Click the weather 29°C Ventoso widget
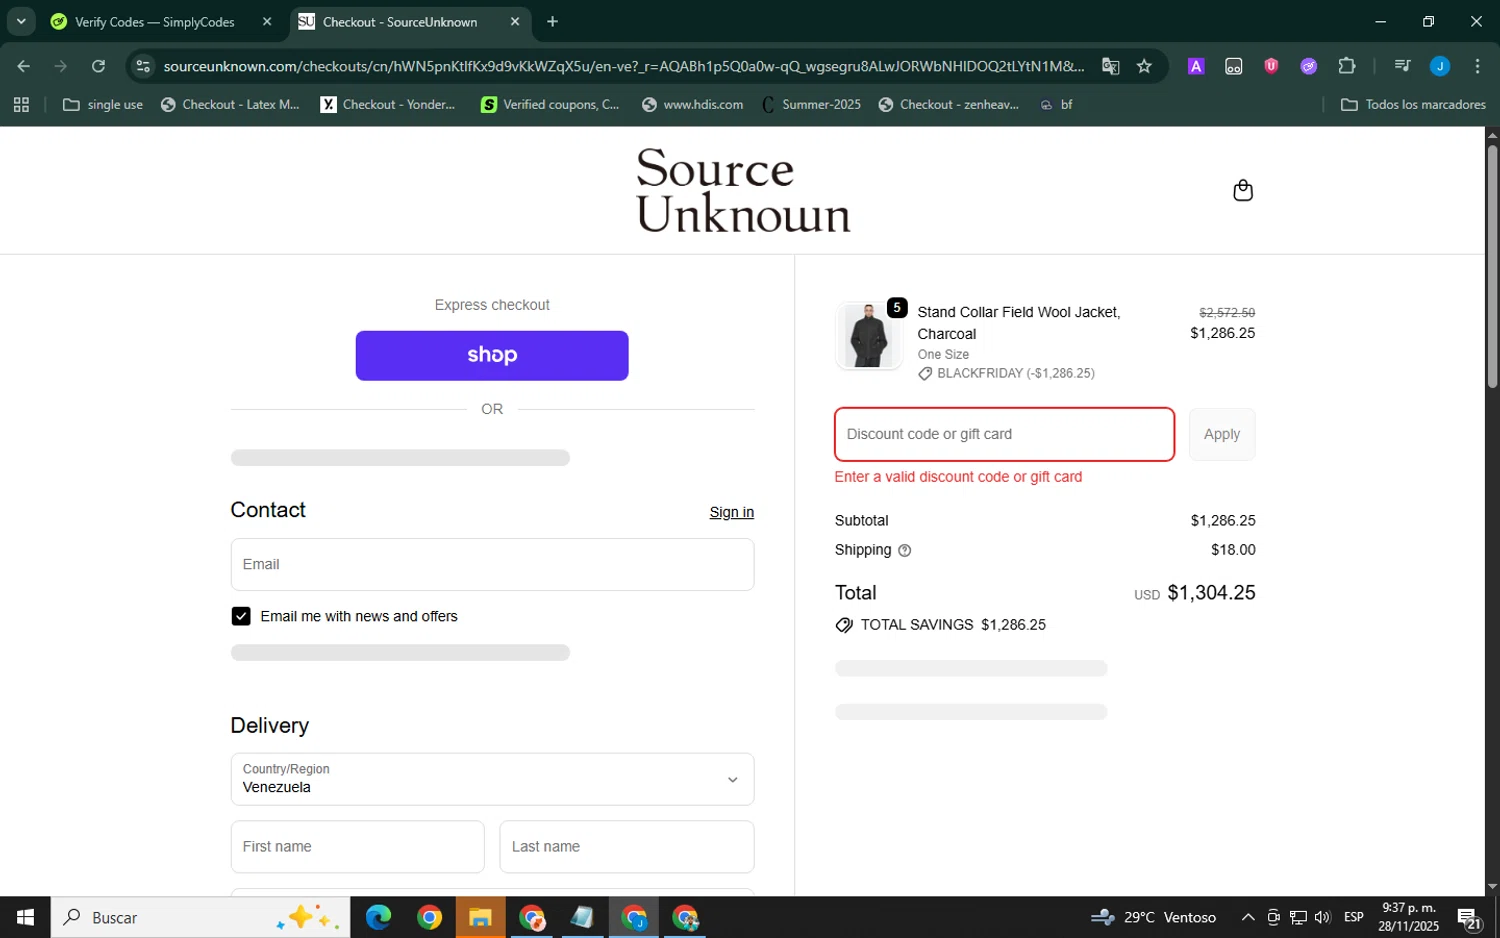The height and width of the screenshot is (938, 1500). click(1154, 917)
